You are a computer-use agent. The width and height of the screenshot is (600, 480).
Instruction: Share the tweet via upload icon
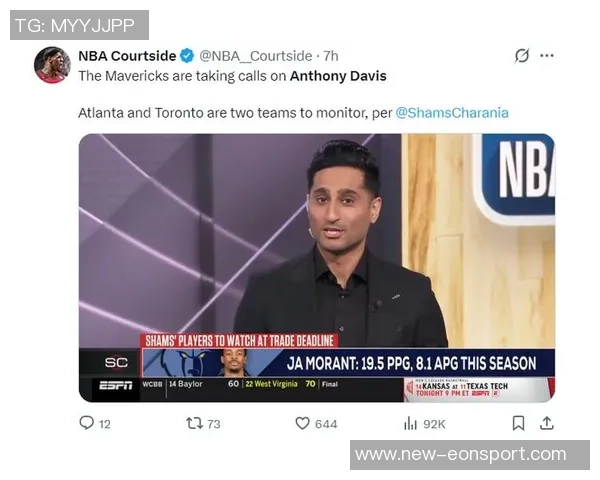coord(547,423)
